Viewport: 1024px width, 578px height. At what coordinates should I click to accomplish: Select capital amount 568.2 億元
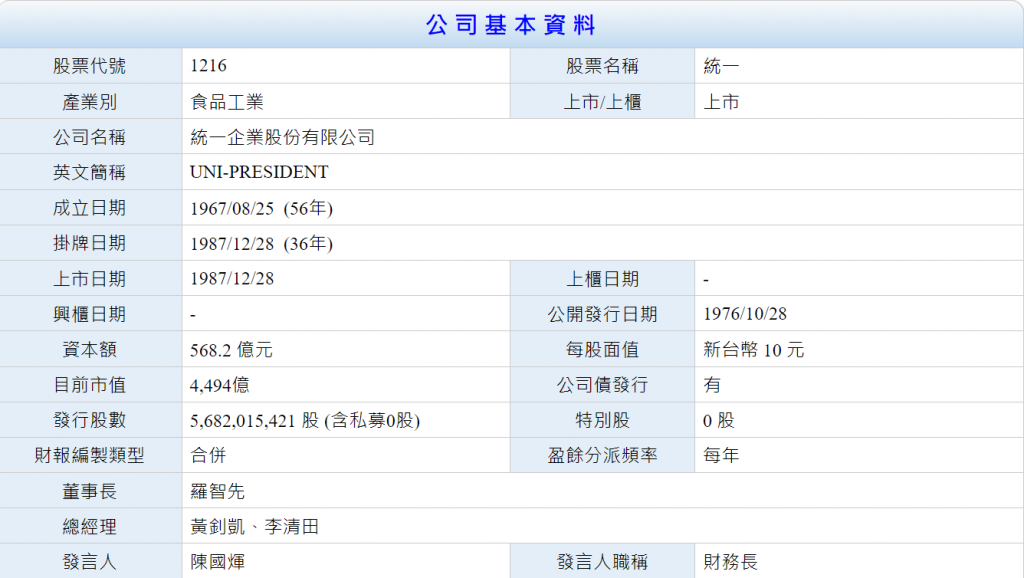pos(231,350)
